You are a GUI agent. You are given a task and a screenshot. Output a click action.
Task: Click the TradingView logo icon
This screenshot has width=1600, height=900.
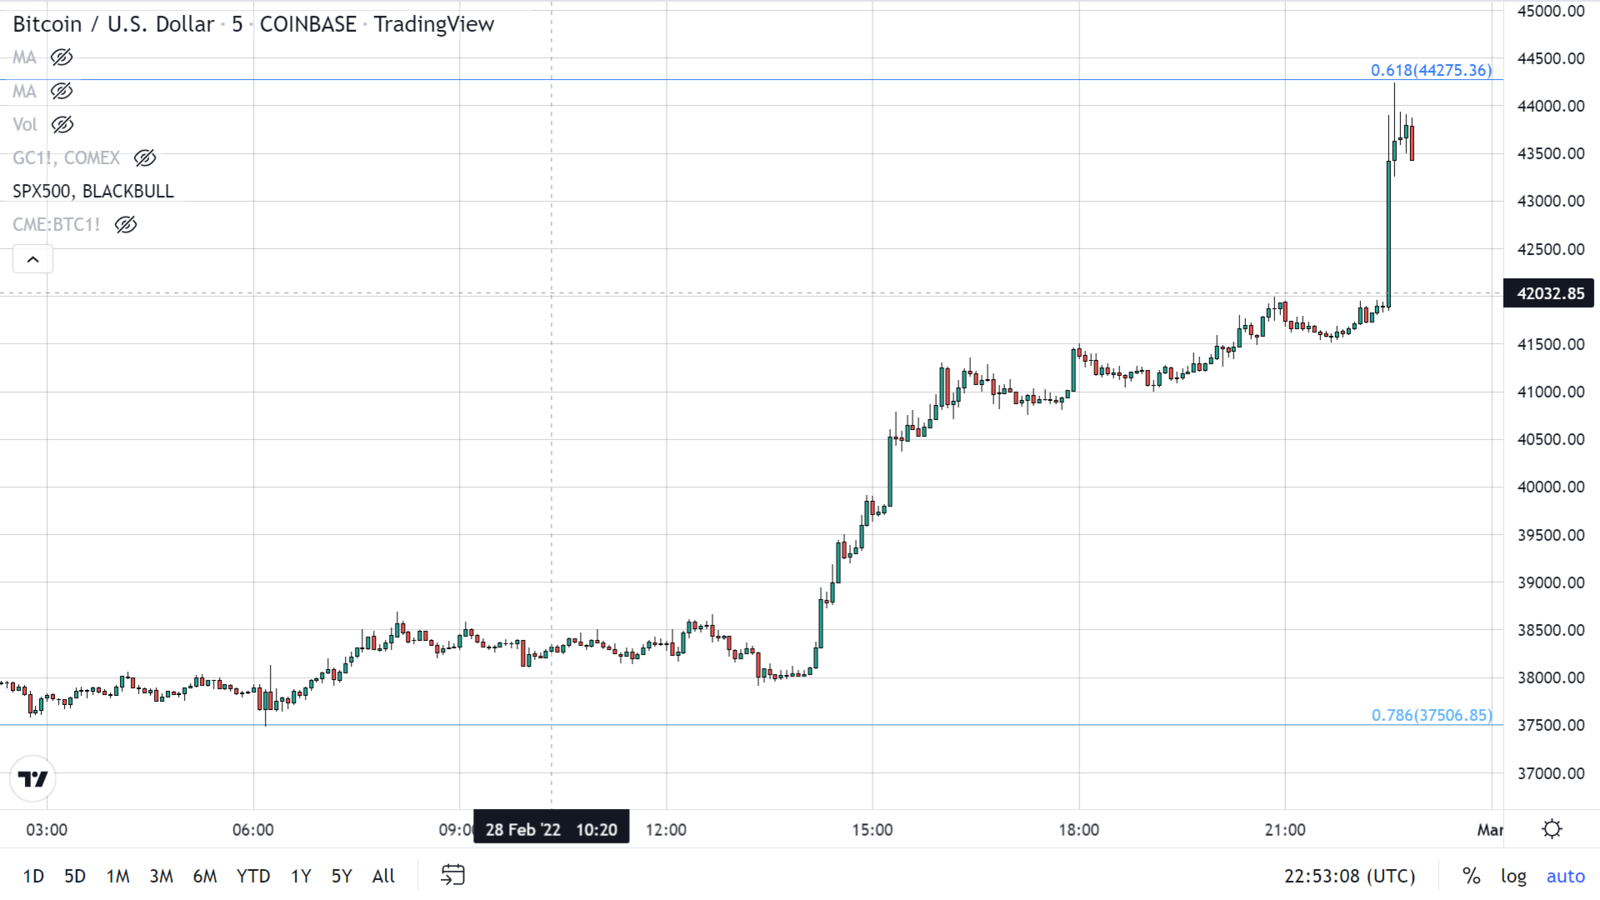[x=33, y=779]
